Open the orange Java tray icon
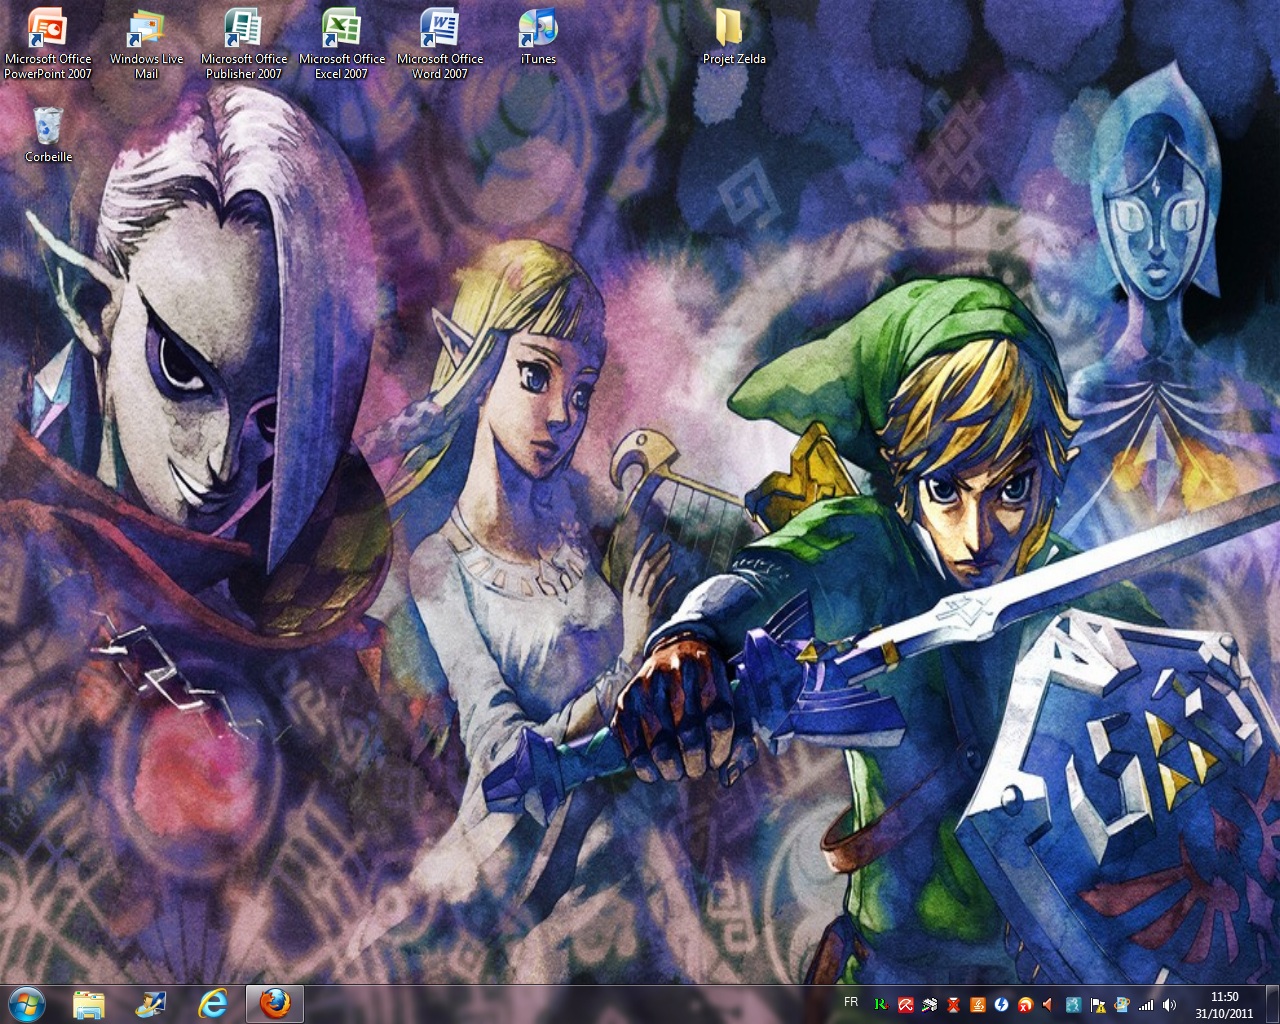This screenshot has height=1024, width=1280. pos(977,1004)
